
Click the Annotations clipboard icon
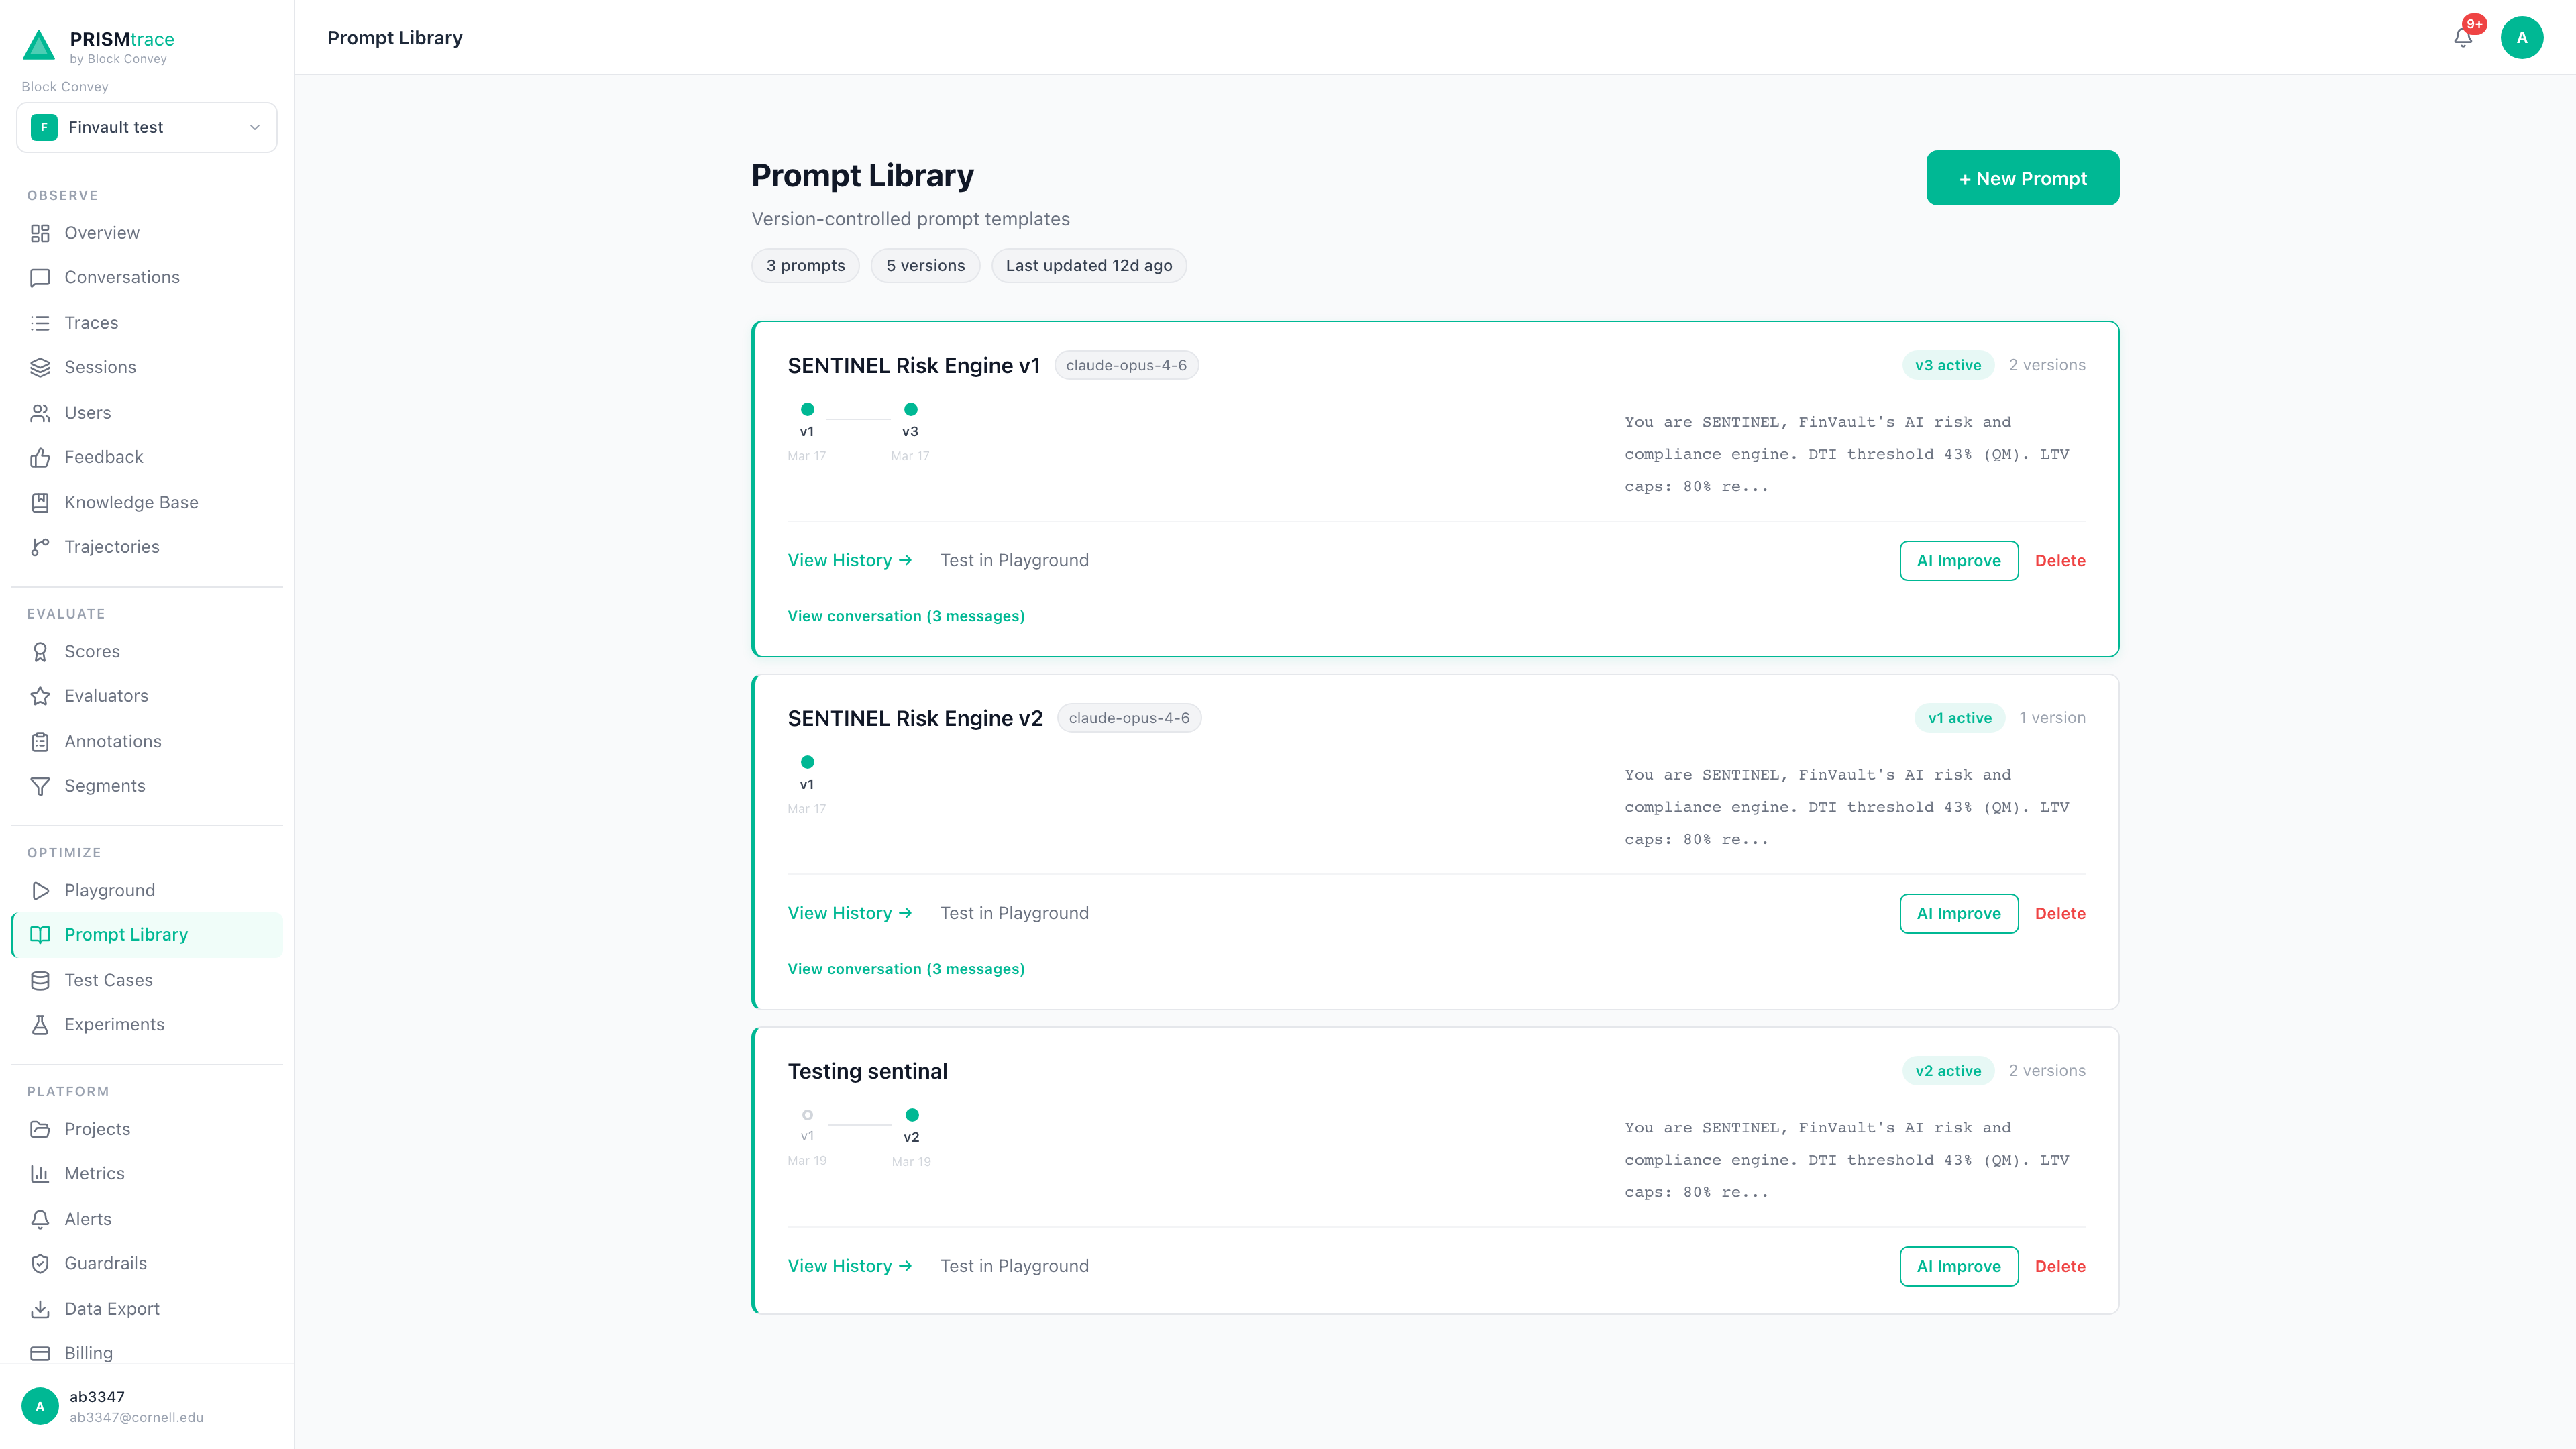click(40, 742)
